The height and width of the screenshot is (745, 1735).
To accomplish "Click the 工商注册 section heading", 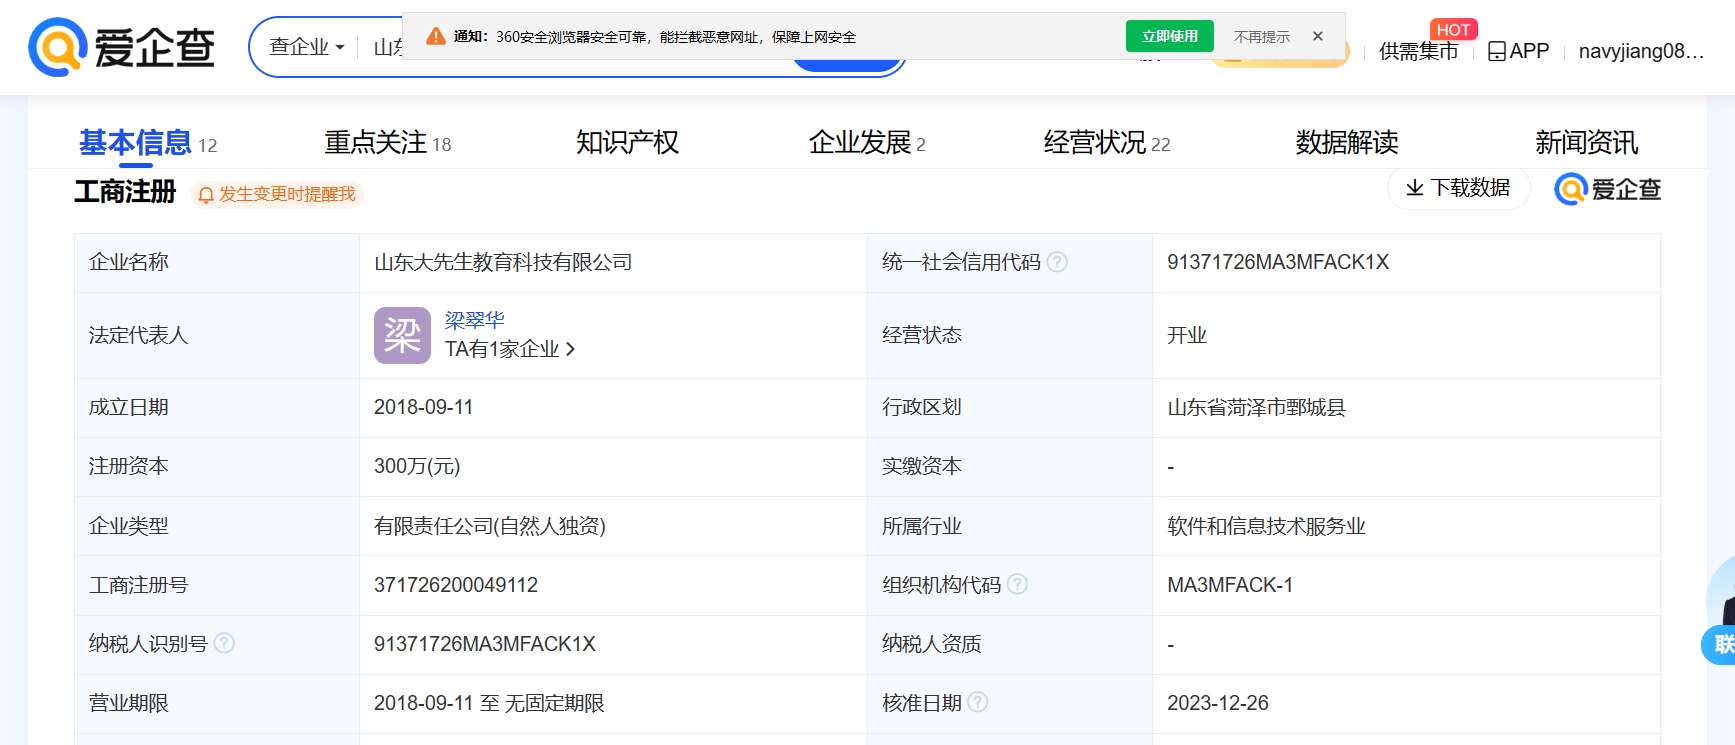I will (x=125, y=191).
